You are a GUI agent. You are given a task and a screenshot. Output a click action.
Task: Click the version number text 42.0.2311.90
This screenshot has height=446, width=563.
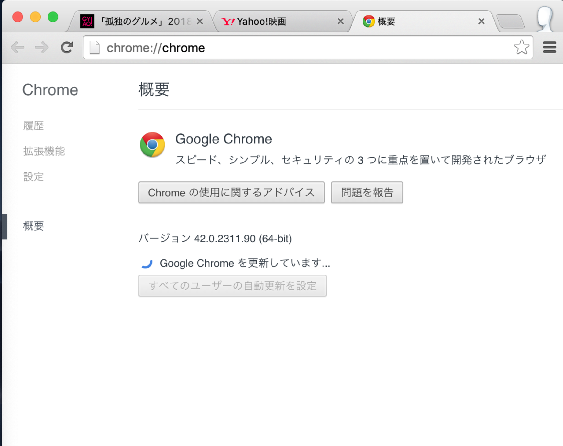pyautogui.click(x=225, y=238)
